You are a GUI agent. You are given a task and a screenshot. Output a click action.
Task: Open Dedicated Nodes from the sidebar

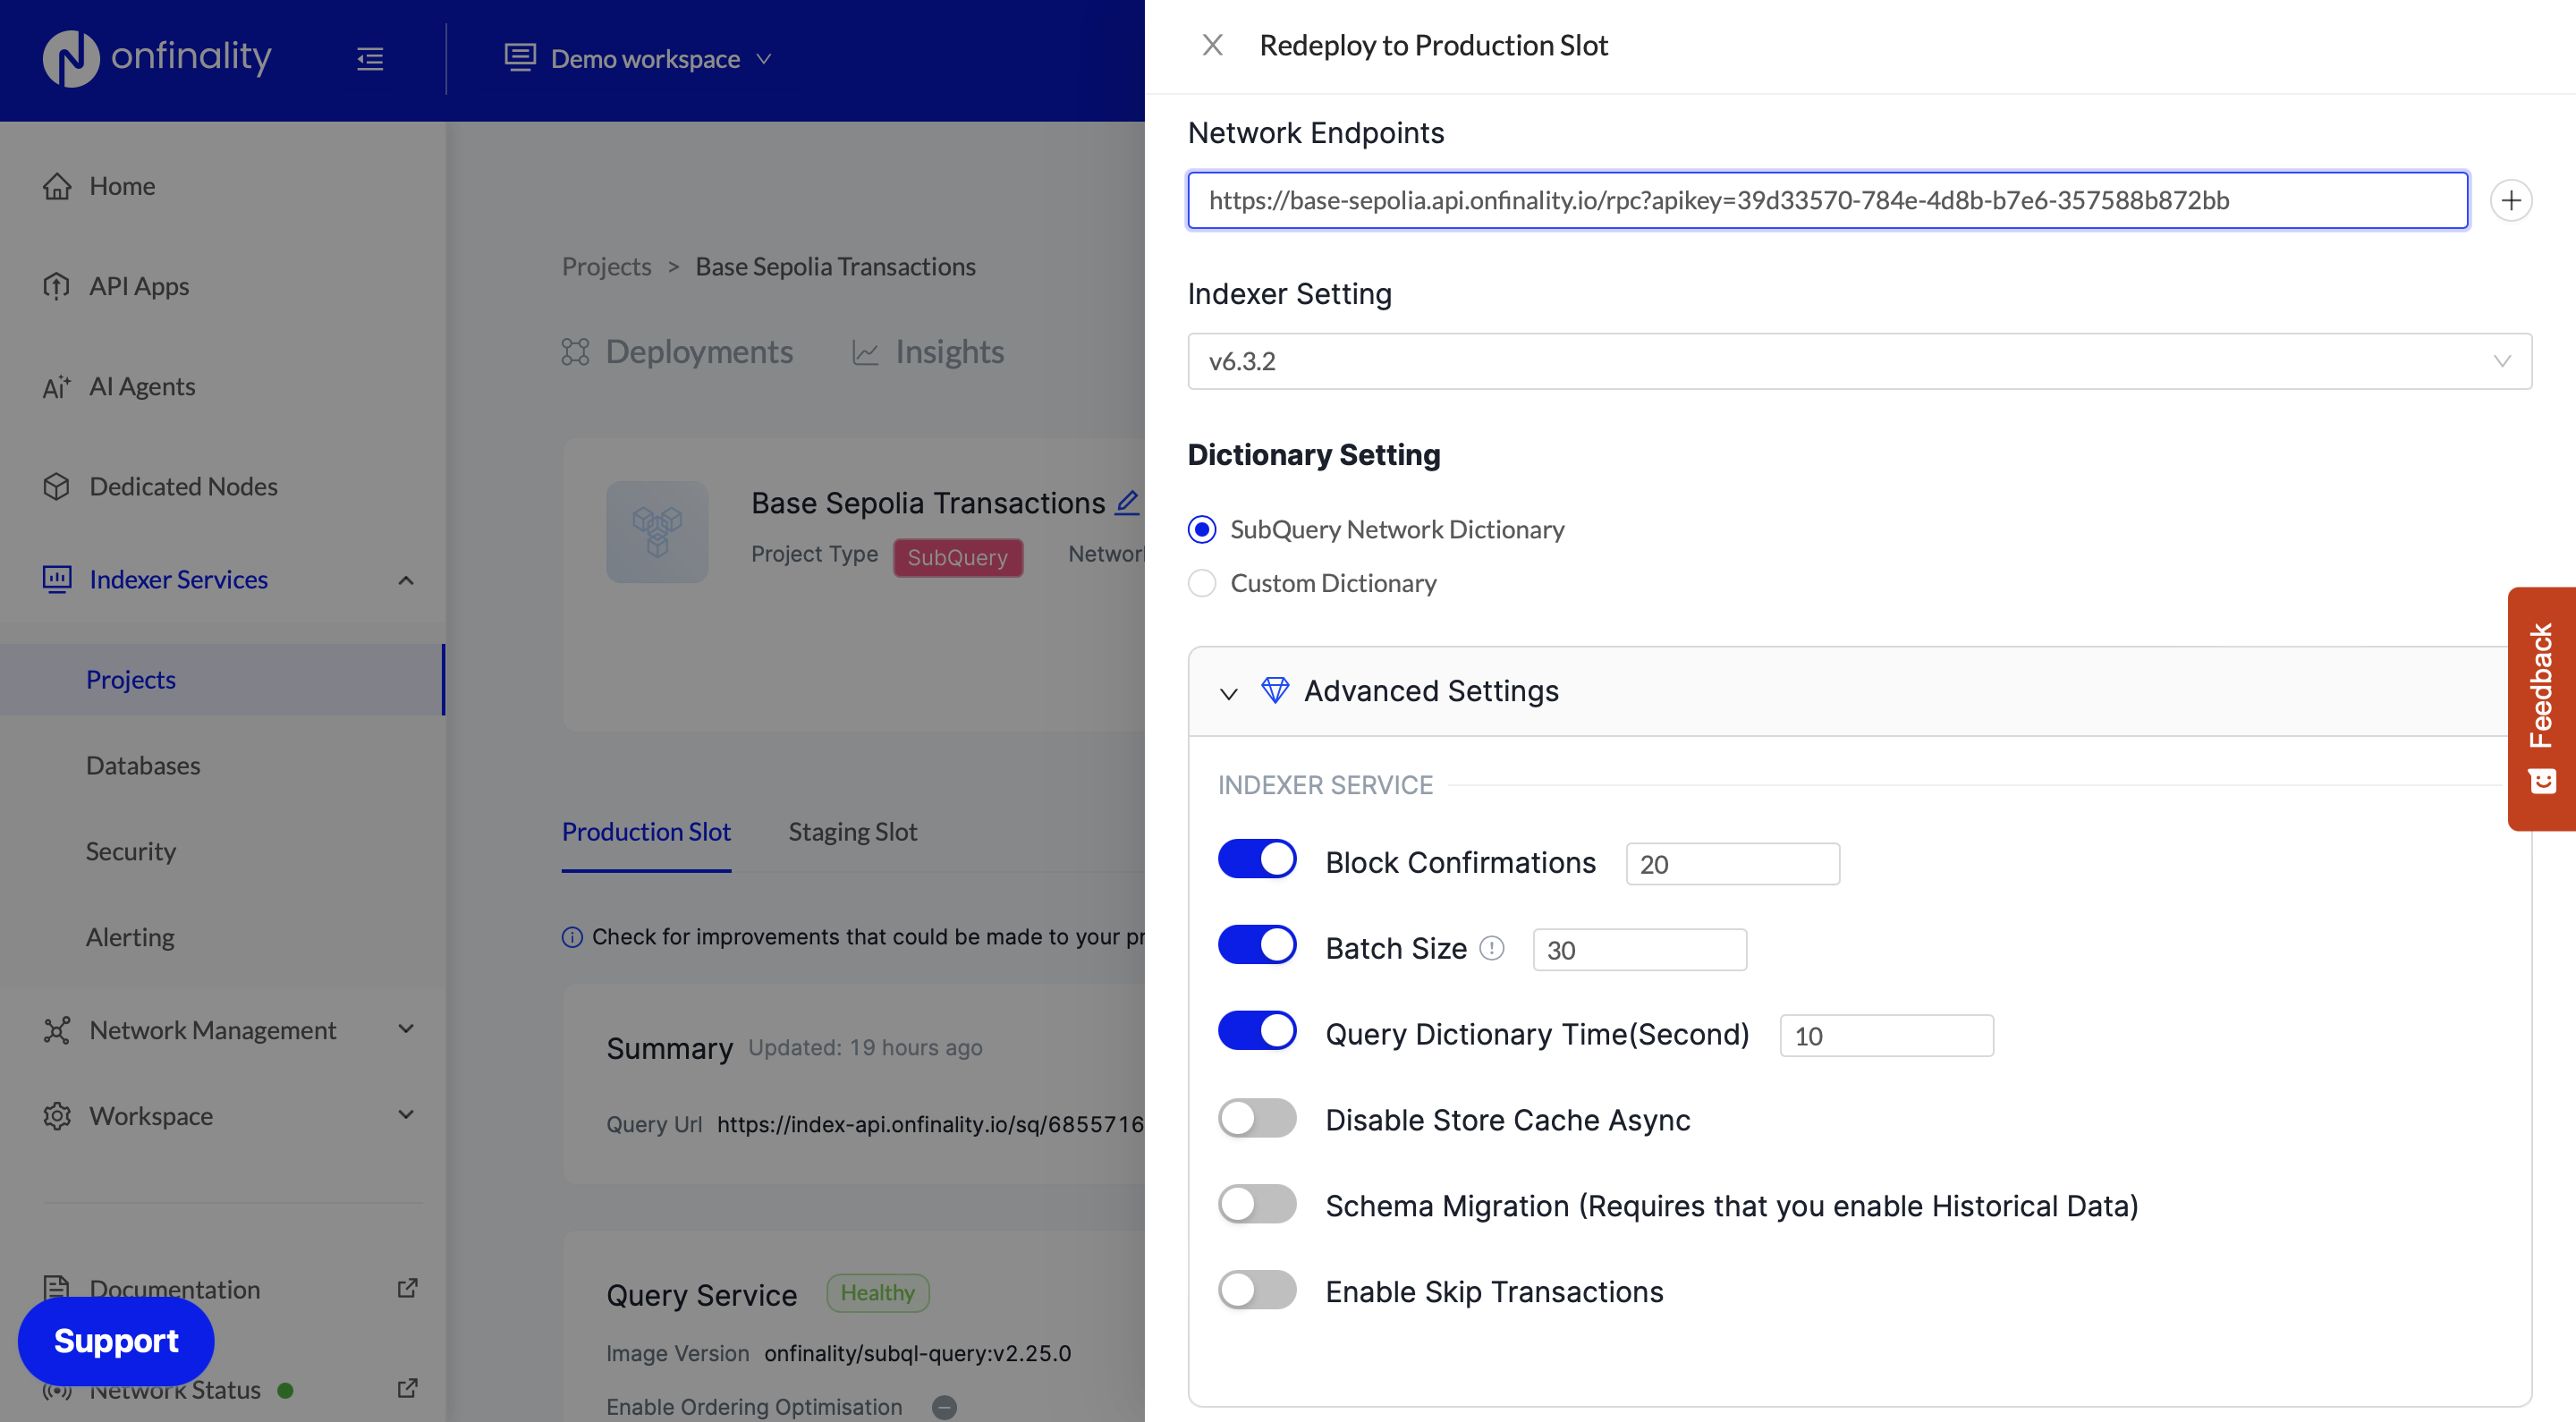click(x=183, y=487)
